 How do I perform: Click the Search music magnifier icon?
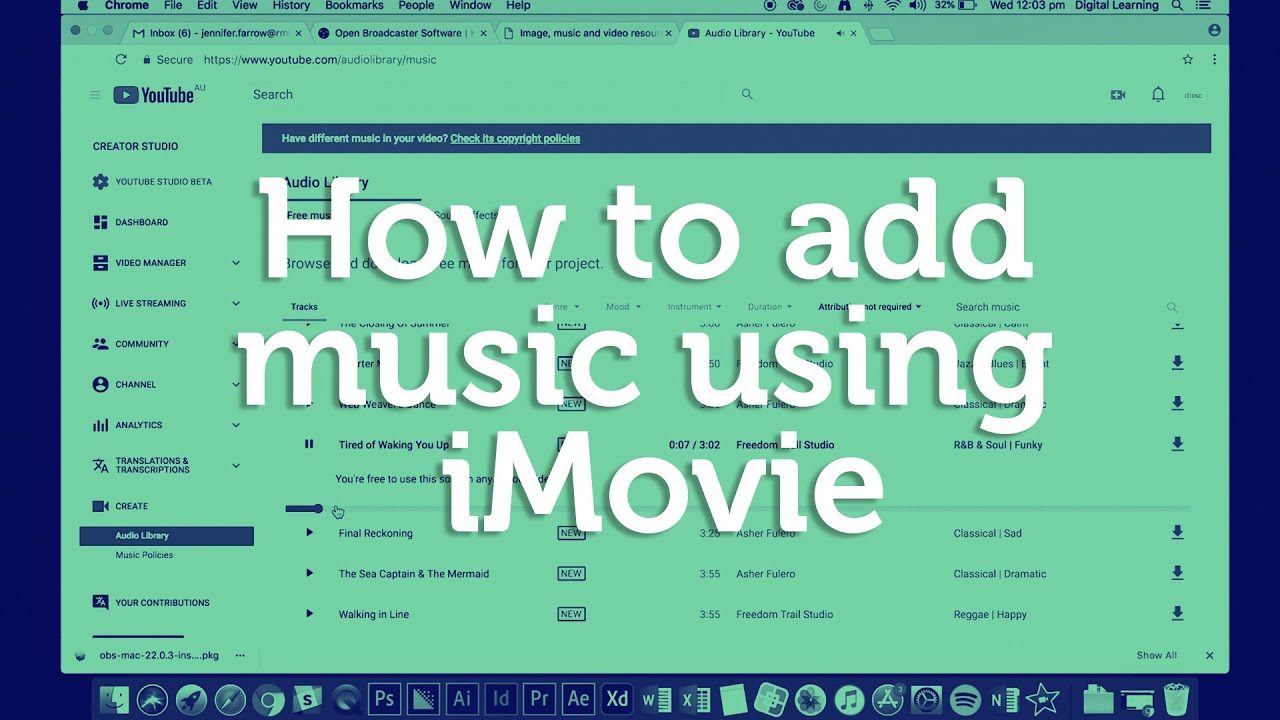tap(1172, 307)
